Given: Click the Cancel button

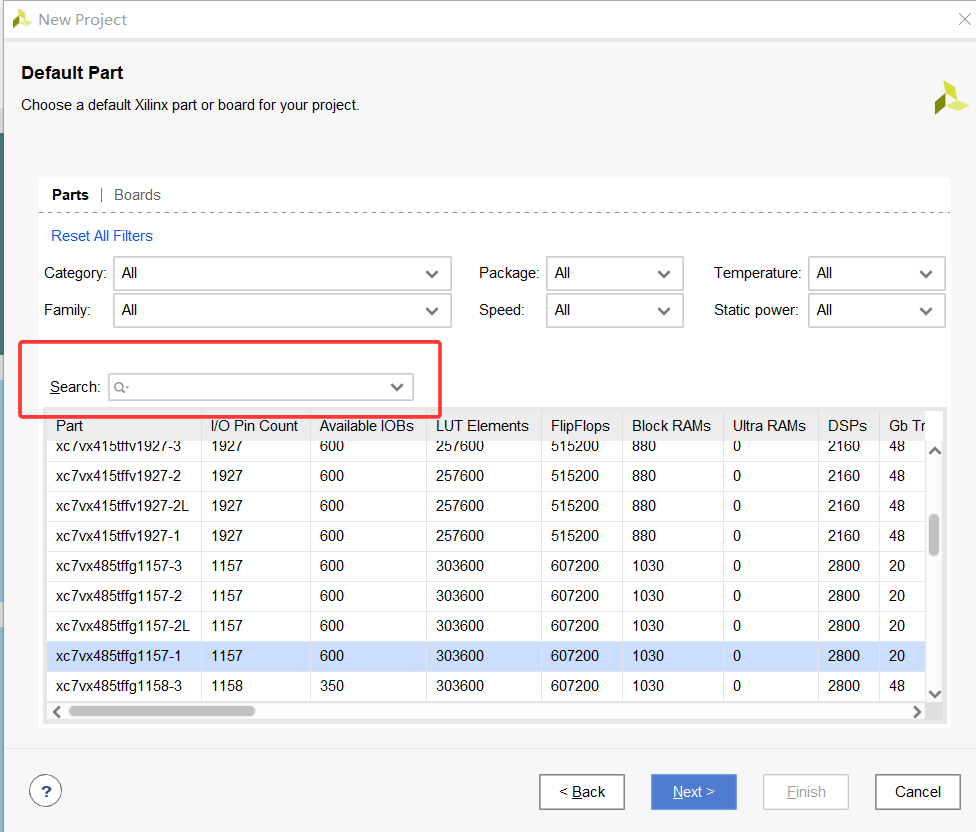Looking at the screenshot, I should tap(917, 792).
